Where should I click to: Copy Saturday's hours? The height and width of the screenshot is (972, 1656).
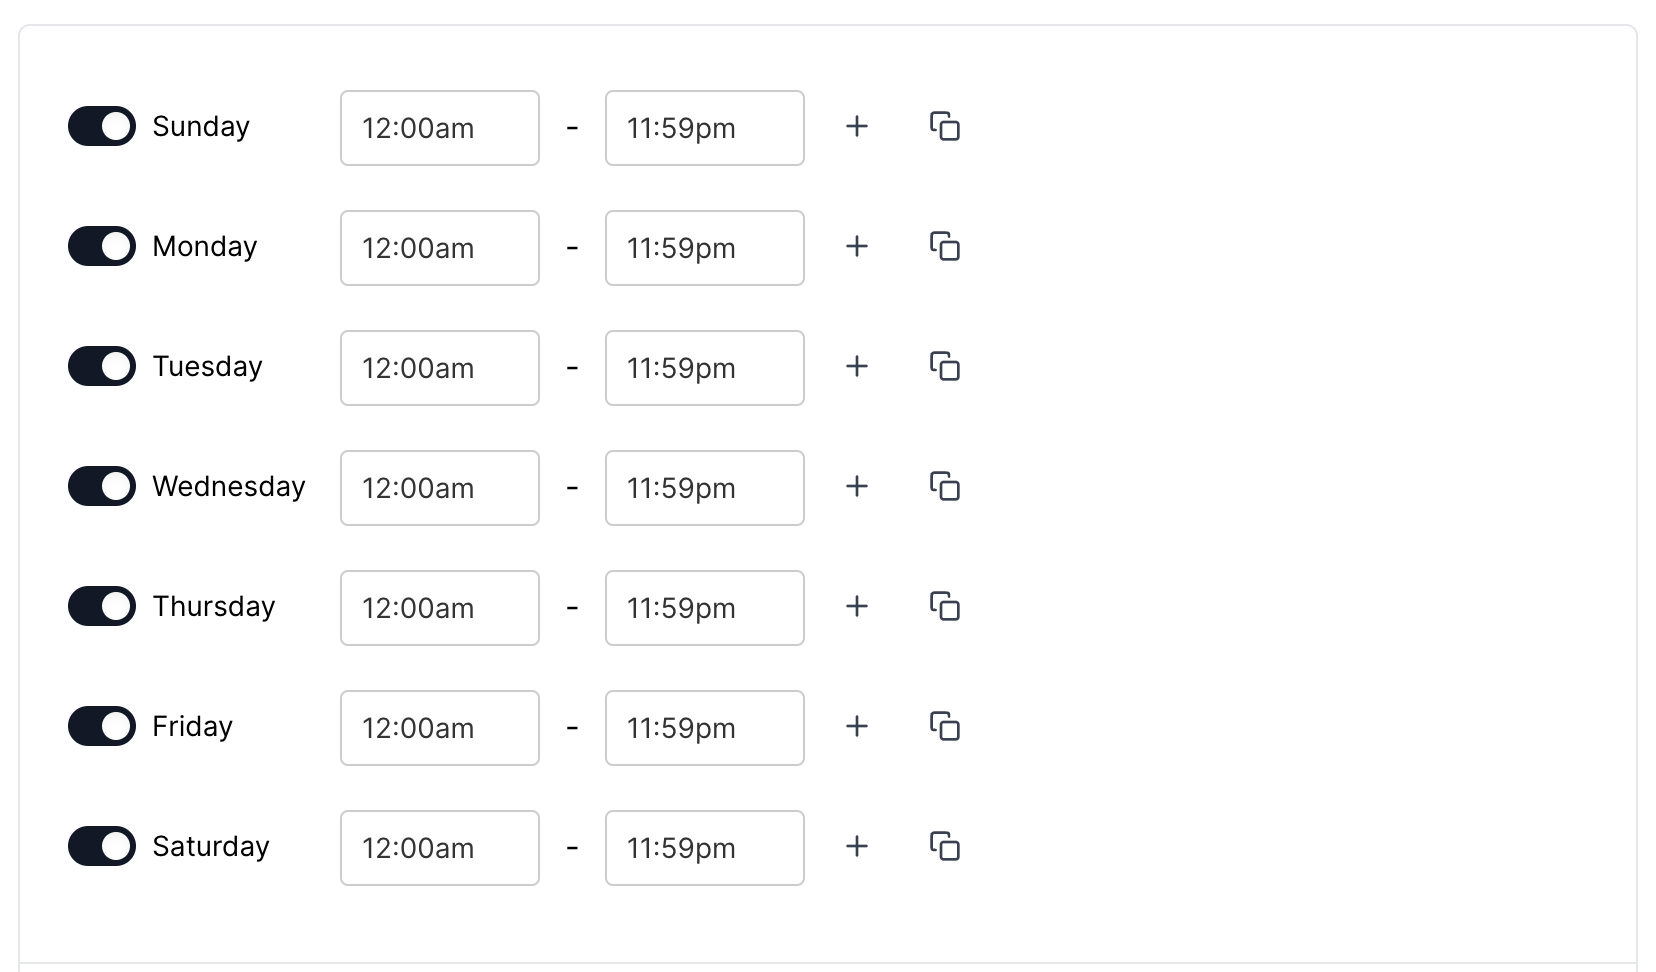coord(945,847)
